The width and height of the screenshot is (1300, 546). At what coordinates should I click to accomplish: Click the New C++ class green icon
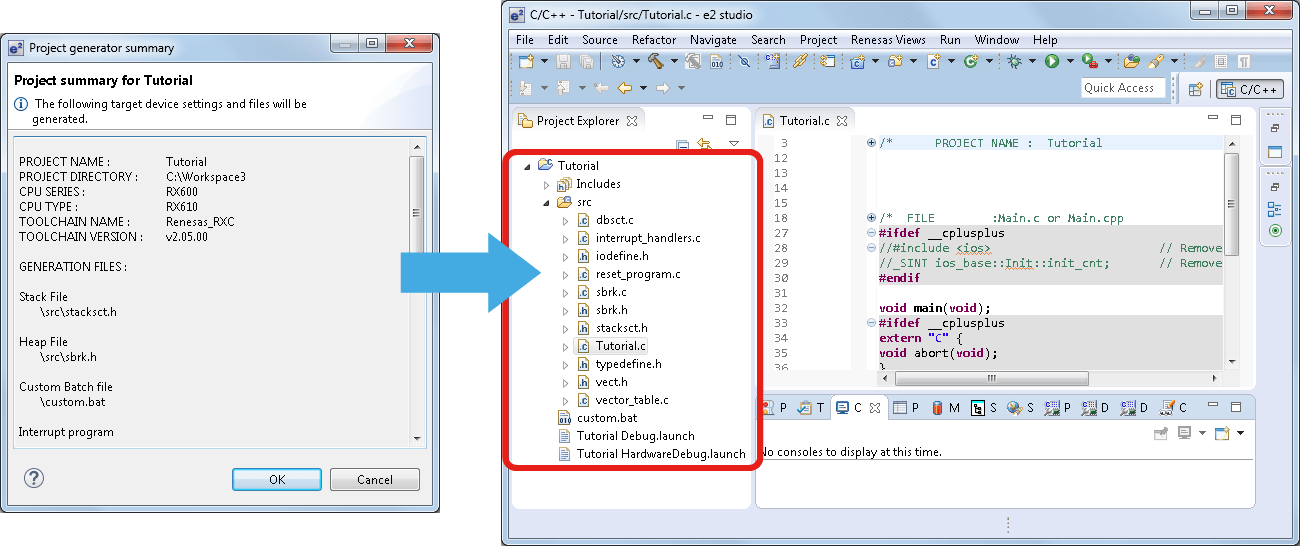[971, 61]
